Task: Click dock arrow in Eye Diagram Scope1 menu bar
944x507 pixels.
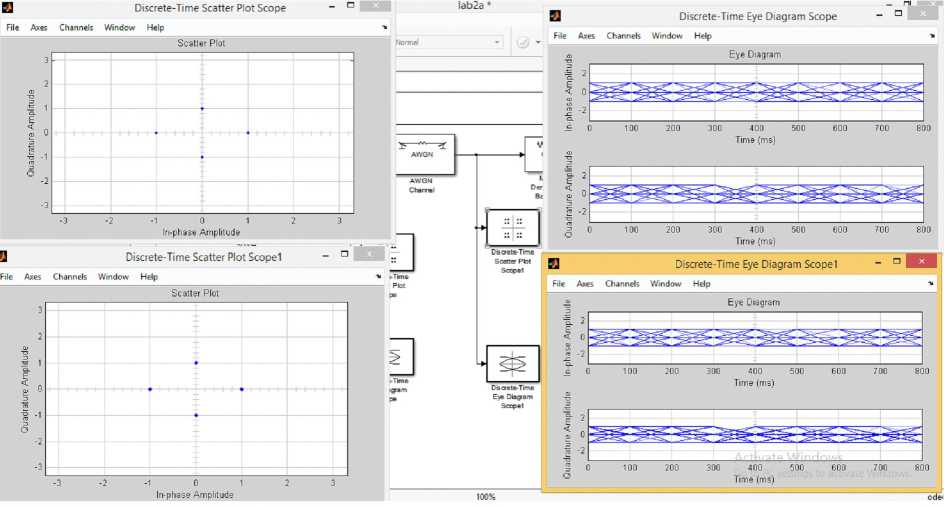Action: (x=931, y=283)
